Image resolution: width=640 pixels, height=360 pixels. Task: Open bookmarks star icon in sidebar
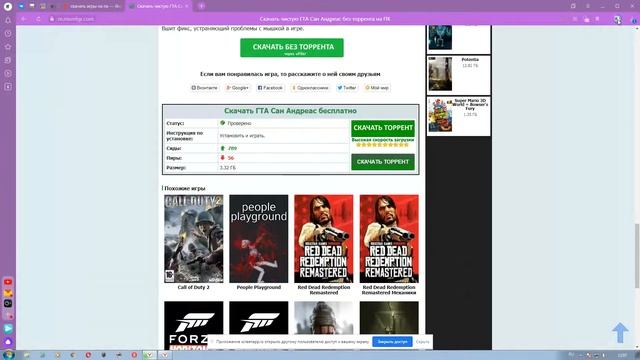(x=8, y=47)
